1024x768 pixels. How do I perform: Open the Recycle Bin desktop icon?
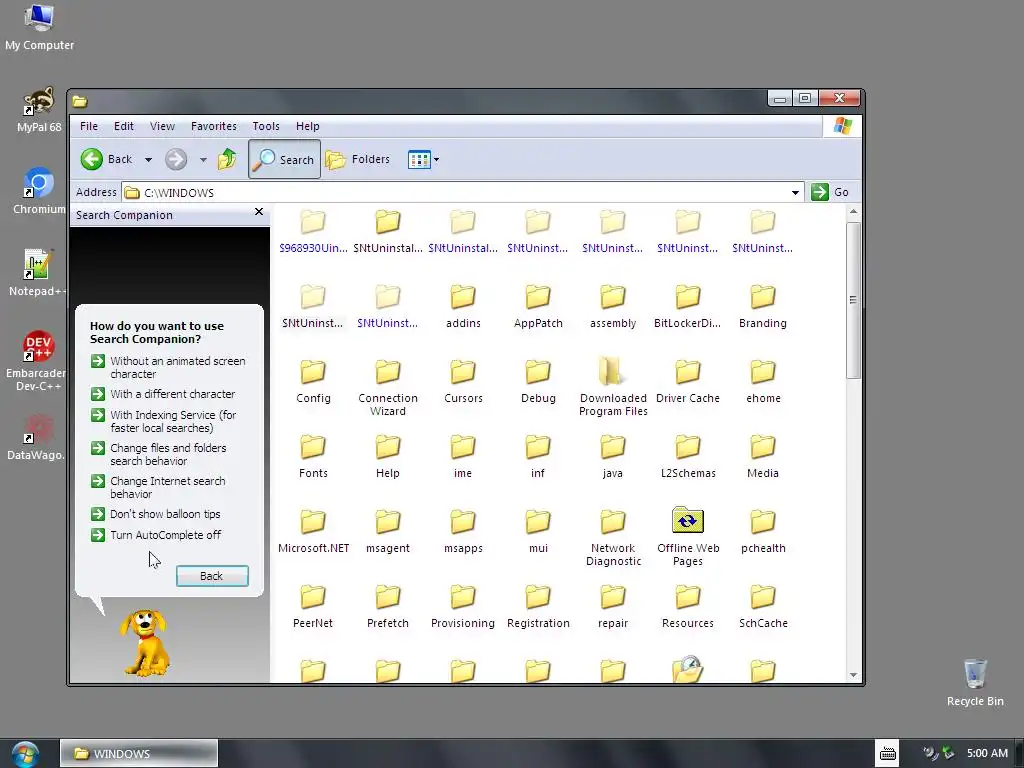click(975, 682)
